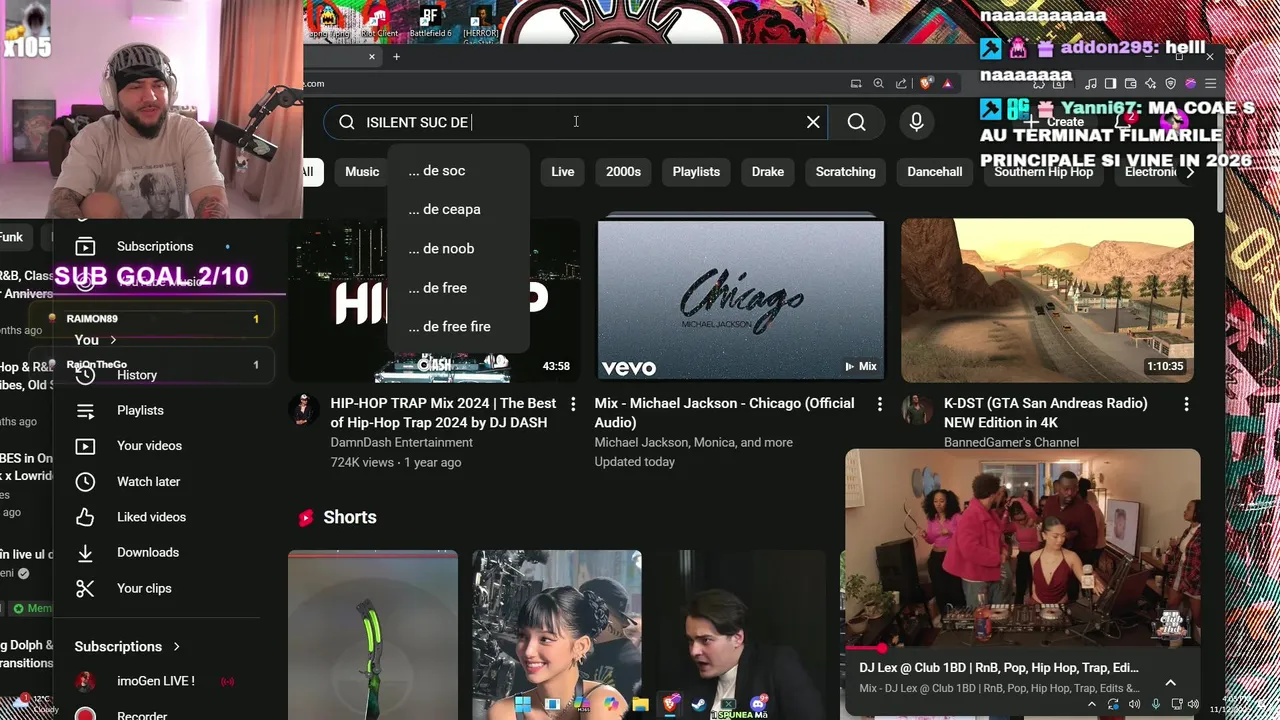Viewport: 1280px width, 720px height.
Task: Start voice search with microphone icon
Action: tap(916, 122)
